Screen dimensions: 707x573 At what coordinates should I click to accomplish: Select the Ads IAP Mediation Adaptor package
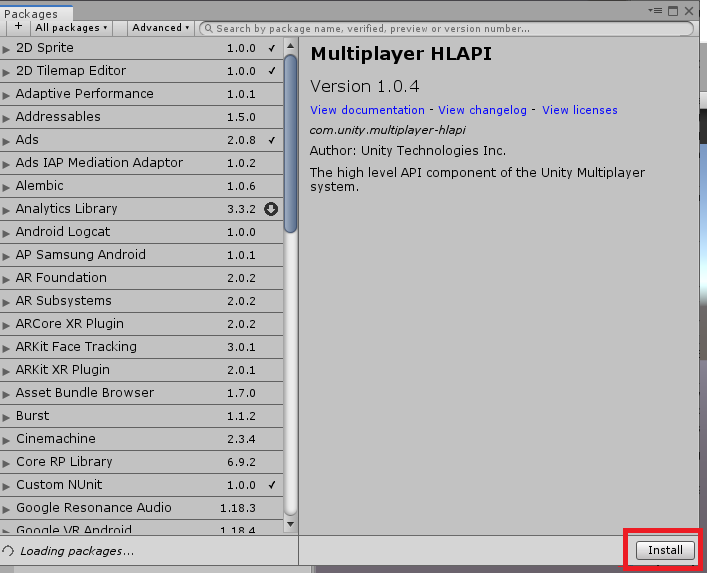(142, 163)
